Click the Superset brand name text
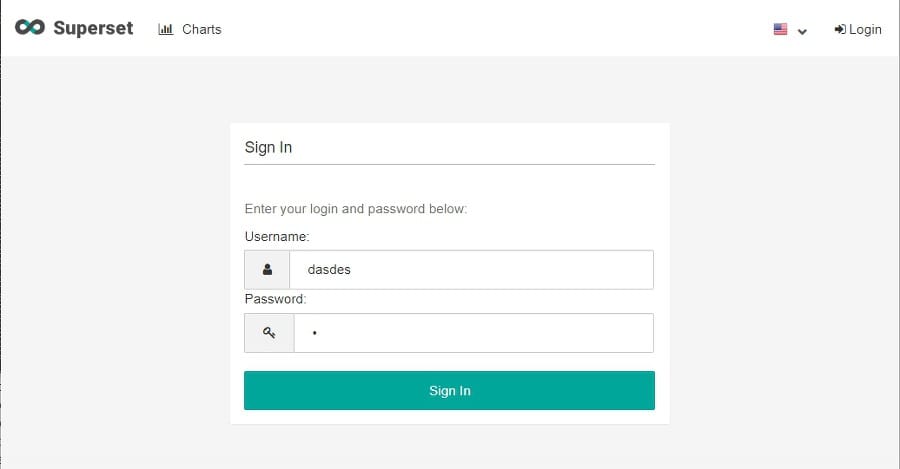The image size is (900, 469). pyautogui.click(x=93, y=28)
